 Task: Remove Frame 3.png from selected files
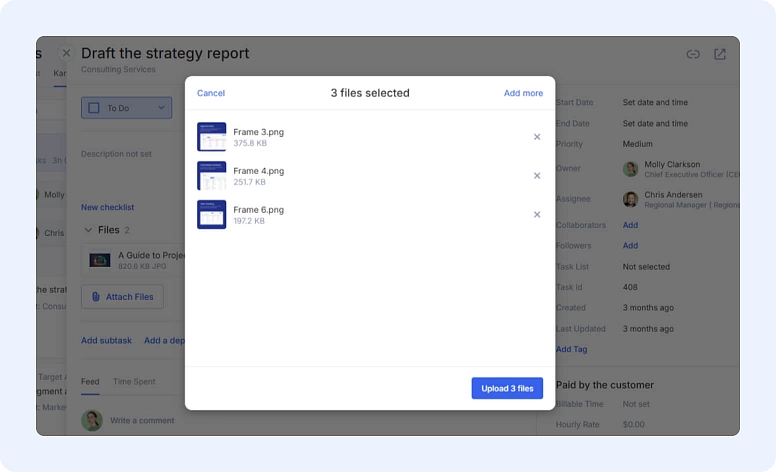537,137
